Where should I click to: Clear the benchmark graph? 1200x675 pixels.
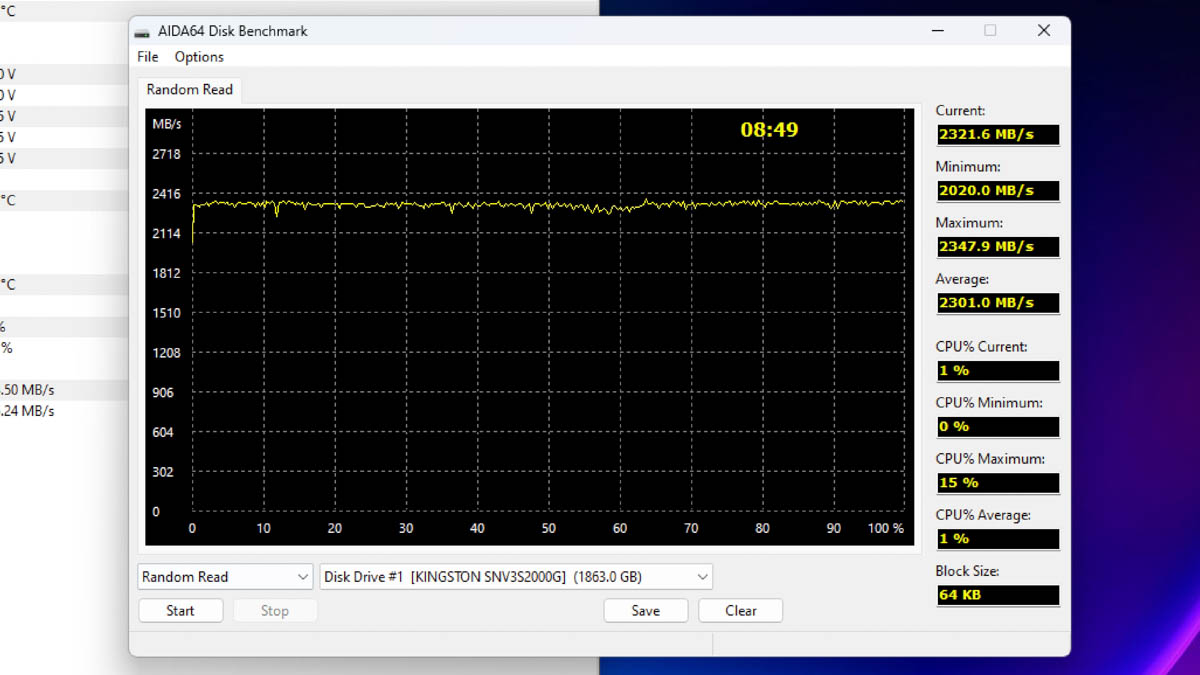point(741,611)
